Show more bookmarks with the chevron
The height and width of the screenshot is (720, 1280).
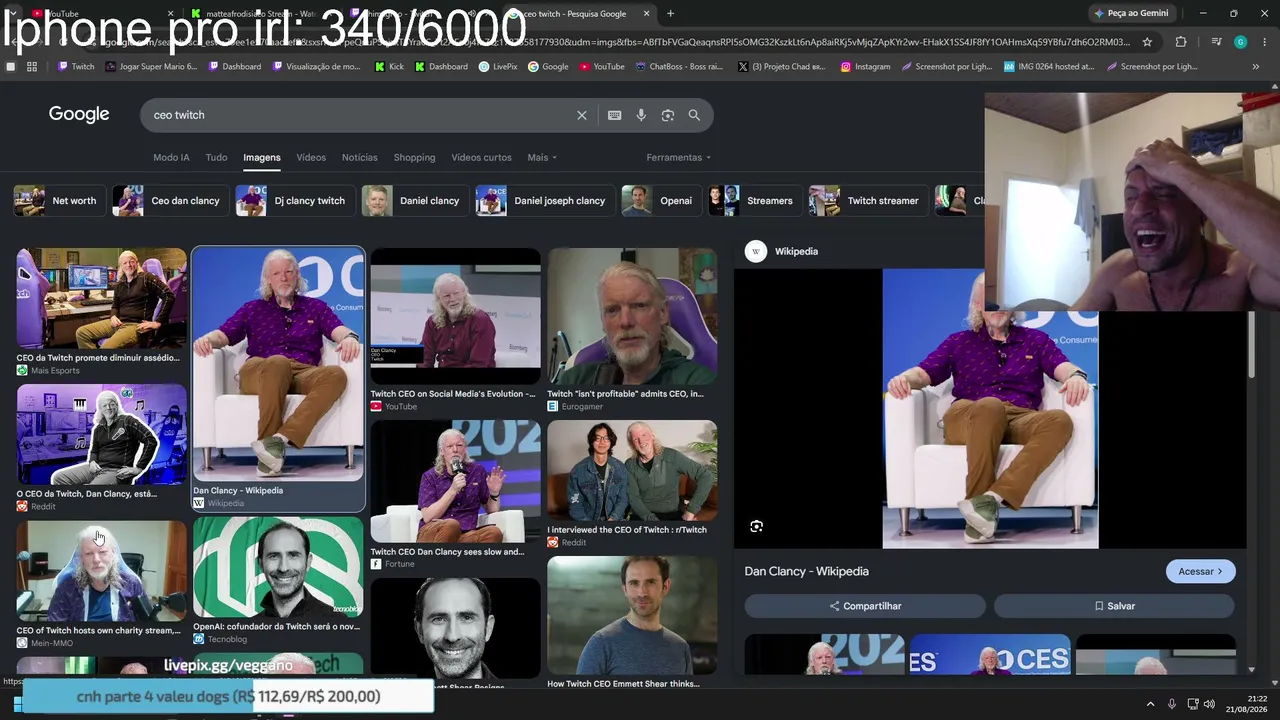(x=1255, y=67)
